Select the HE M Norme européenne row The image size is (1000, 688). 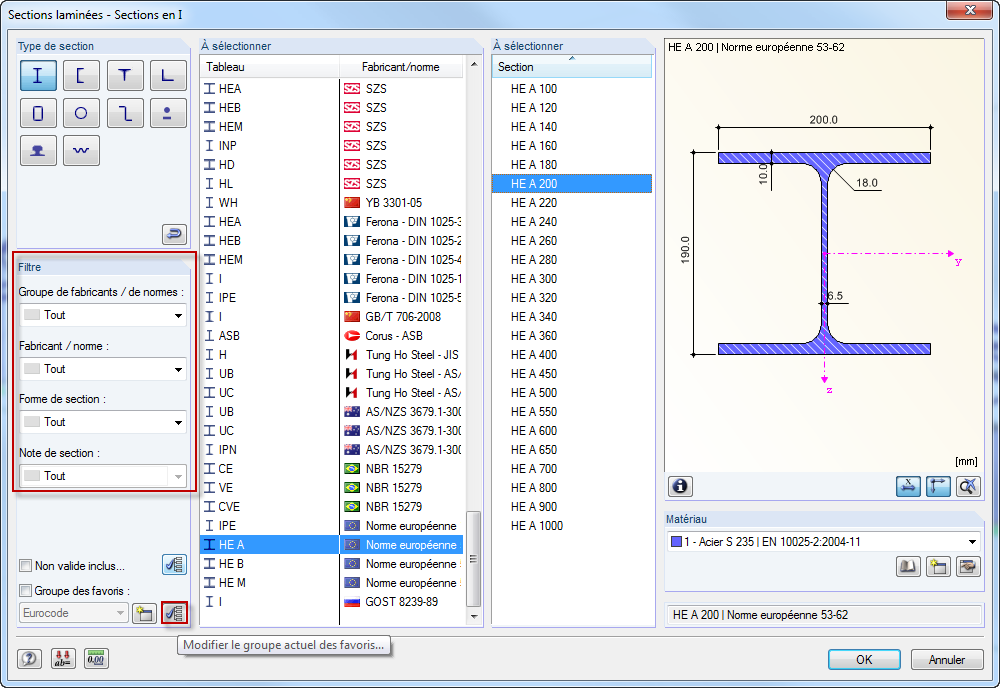coord(332,583)
